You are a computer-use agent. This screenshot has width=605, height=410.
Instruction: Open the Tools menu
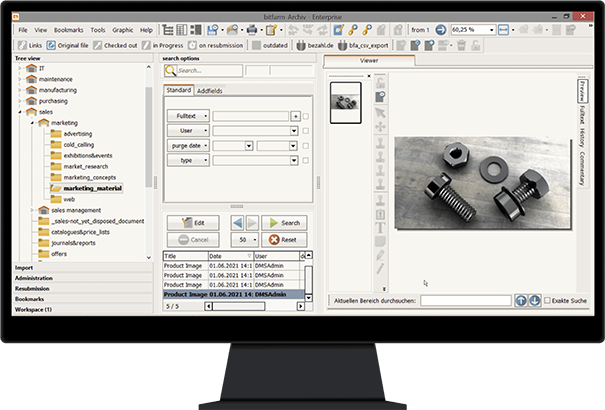(x=98, y=30)
